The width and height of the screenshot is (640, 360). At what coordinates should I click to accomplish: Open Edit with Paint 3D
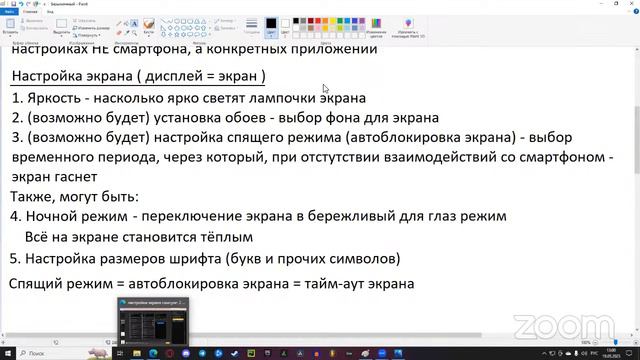(408, 28)
